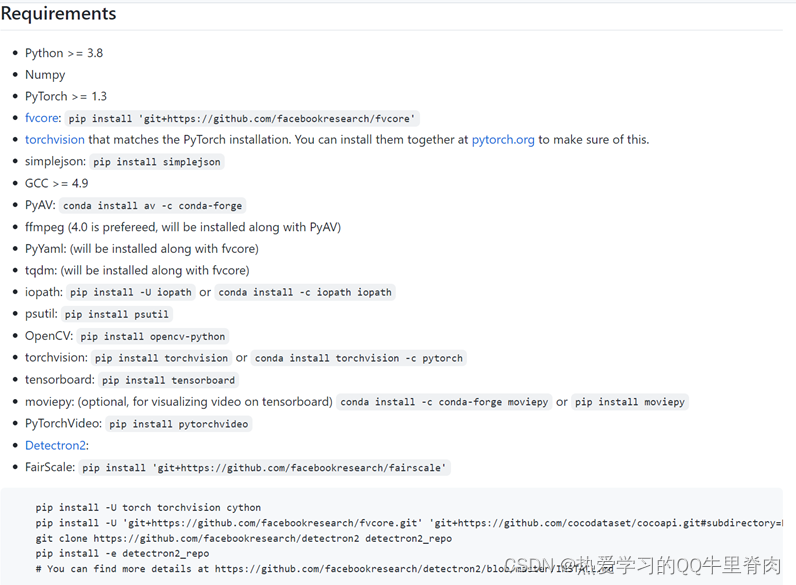The image size is (796, 585).
Task: Click the 'simplejson:' label
Action: pyautogui.click(x=55, y=161)
